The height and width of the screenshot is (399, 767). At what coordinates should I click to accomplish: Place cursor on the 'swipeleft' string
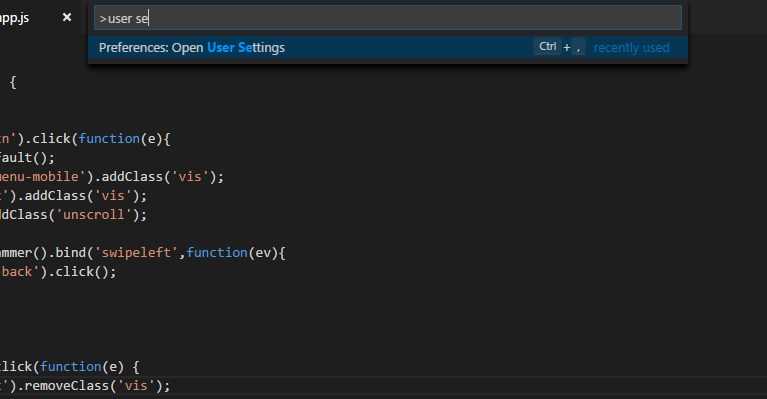coord(136,253)
